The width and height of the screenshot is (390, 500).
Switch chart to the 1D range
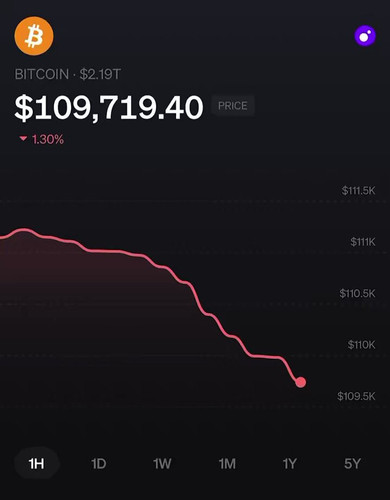[99, 464]
